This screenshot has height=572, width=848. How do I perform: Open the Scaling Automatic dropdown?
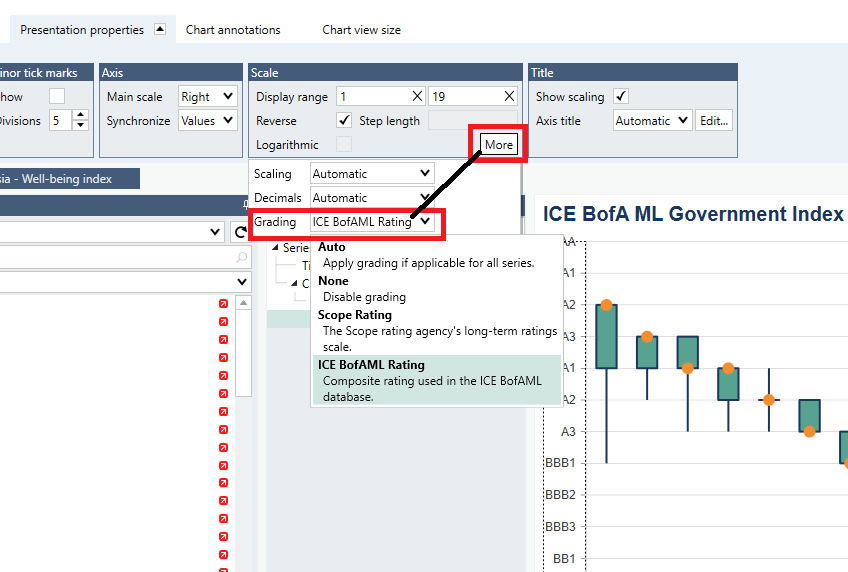tap(372, 174)
